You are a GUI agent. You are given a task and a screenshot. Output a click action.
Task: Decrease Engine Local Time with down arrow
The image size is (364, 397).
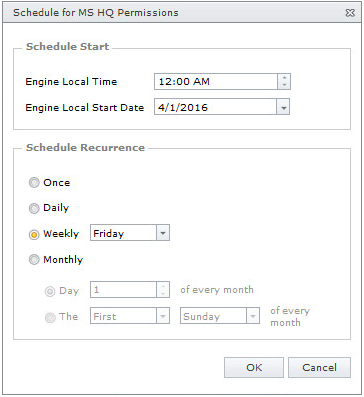click(x=284, y=85)
